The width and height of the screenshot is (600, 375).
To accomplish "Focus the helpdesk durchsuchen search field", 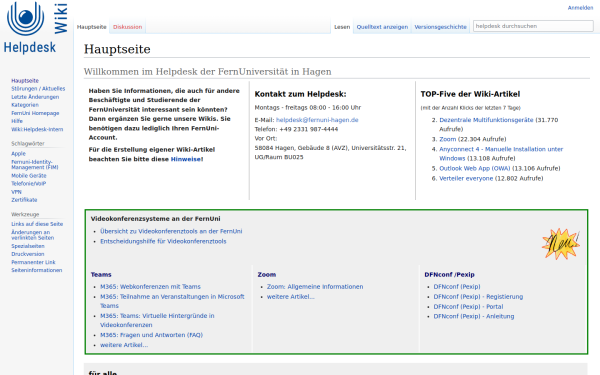I will tap(533, 26).
